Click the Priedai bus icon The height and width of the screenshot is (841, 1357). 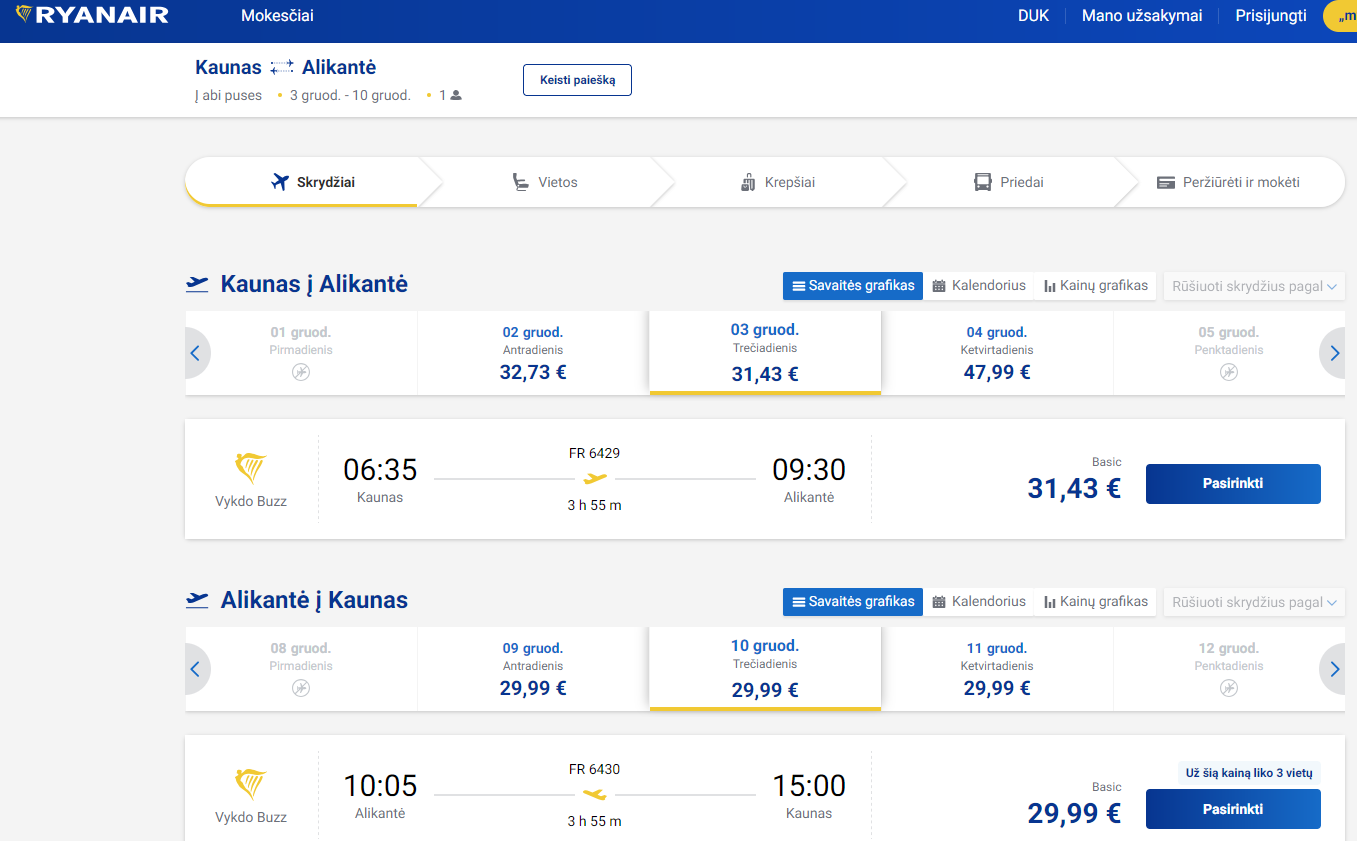(983, 182)
